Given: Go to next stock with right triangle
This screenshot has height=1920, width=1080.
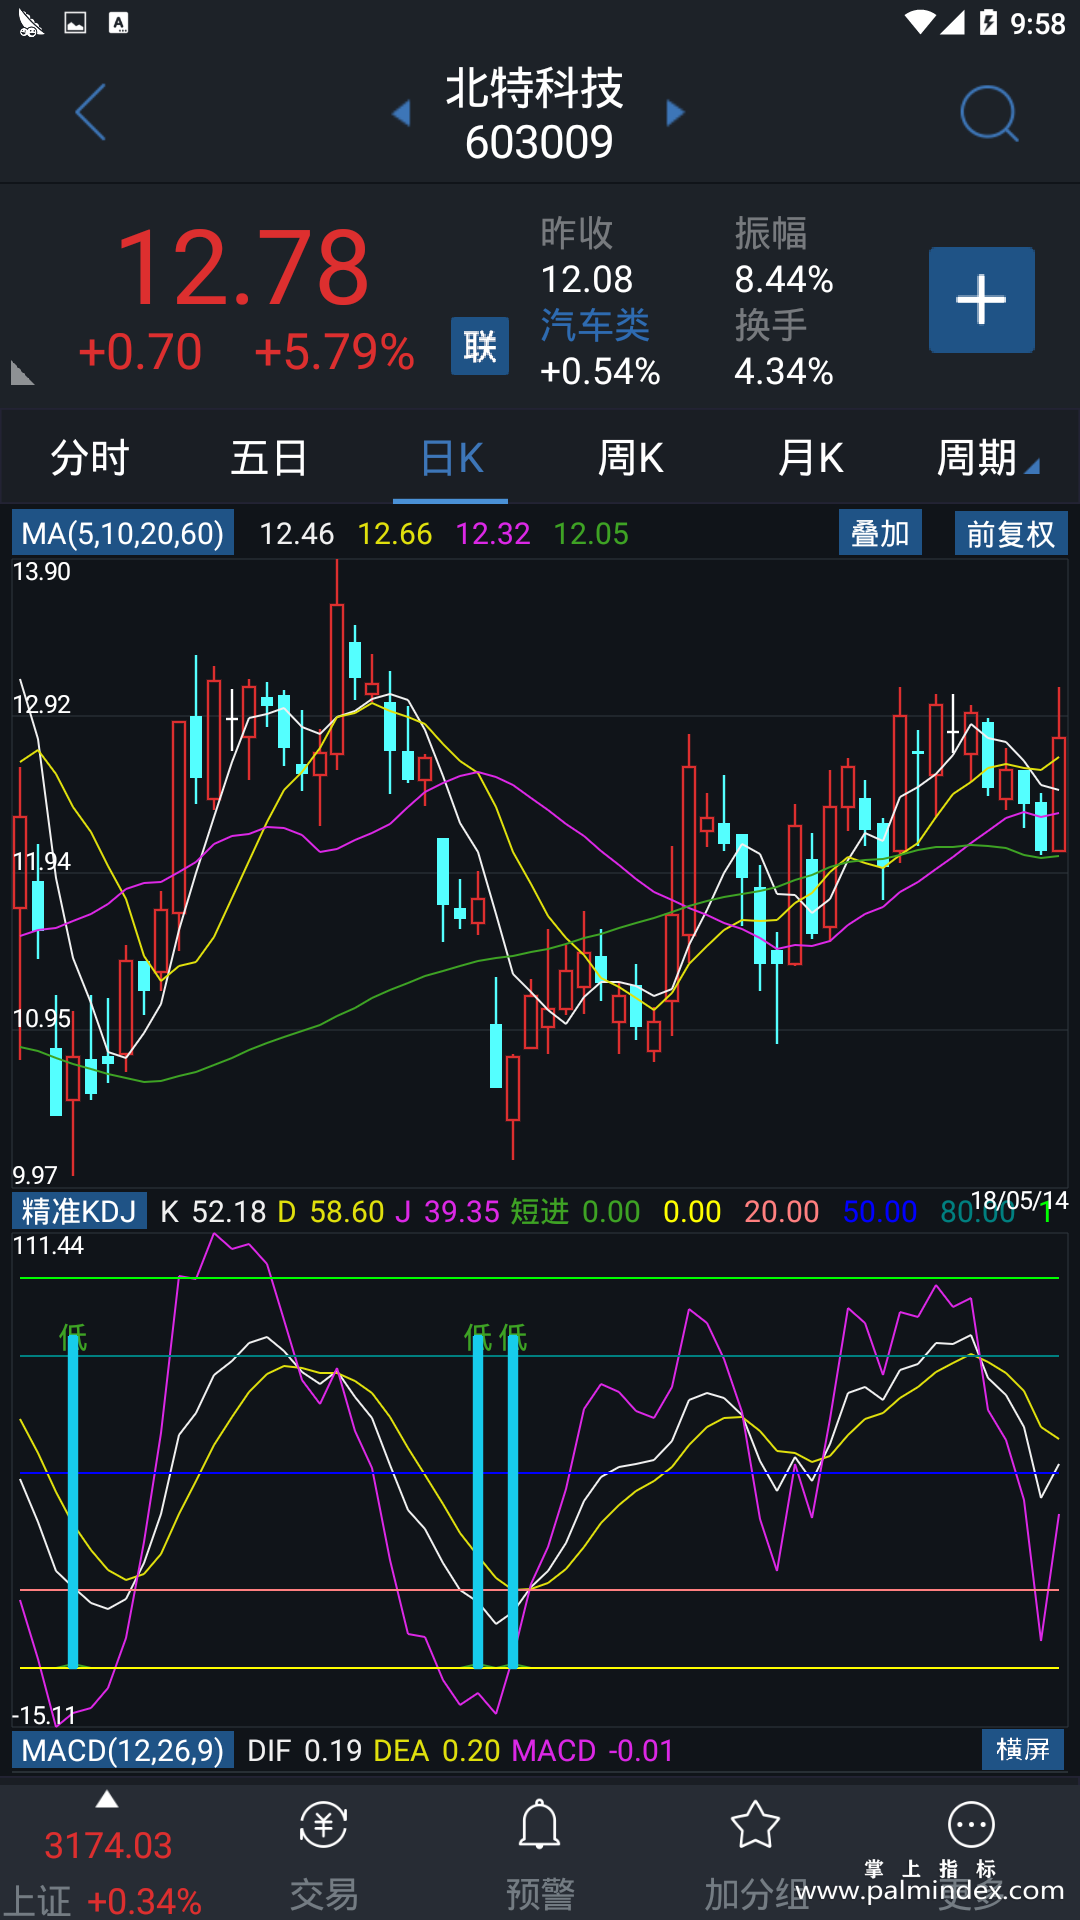Looking at the screenshot, I should point(676,113).
